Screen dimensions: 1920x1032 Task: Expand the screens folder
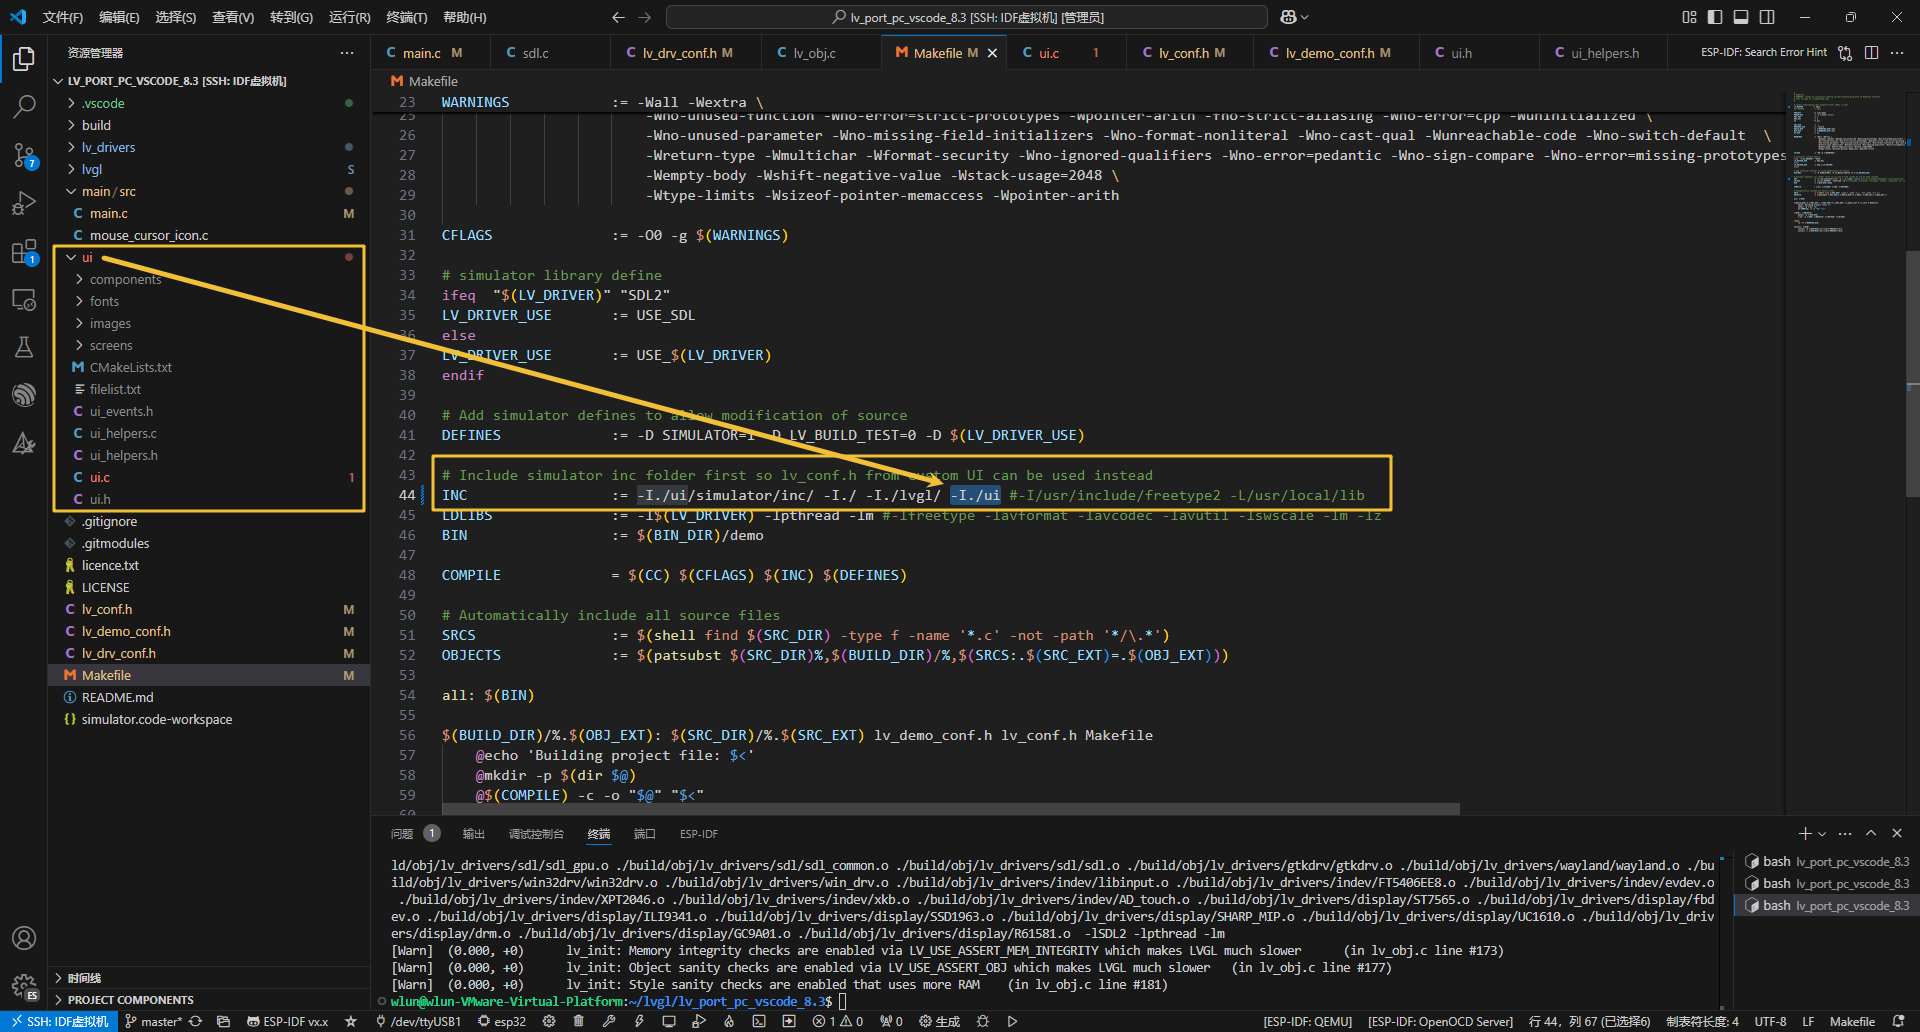pos(208,345)
